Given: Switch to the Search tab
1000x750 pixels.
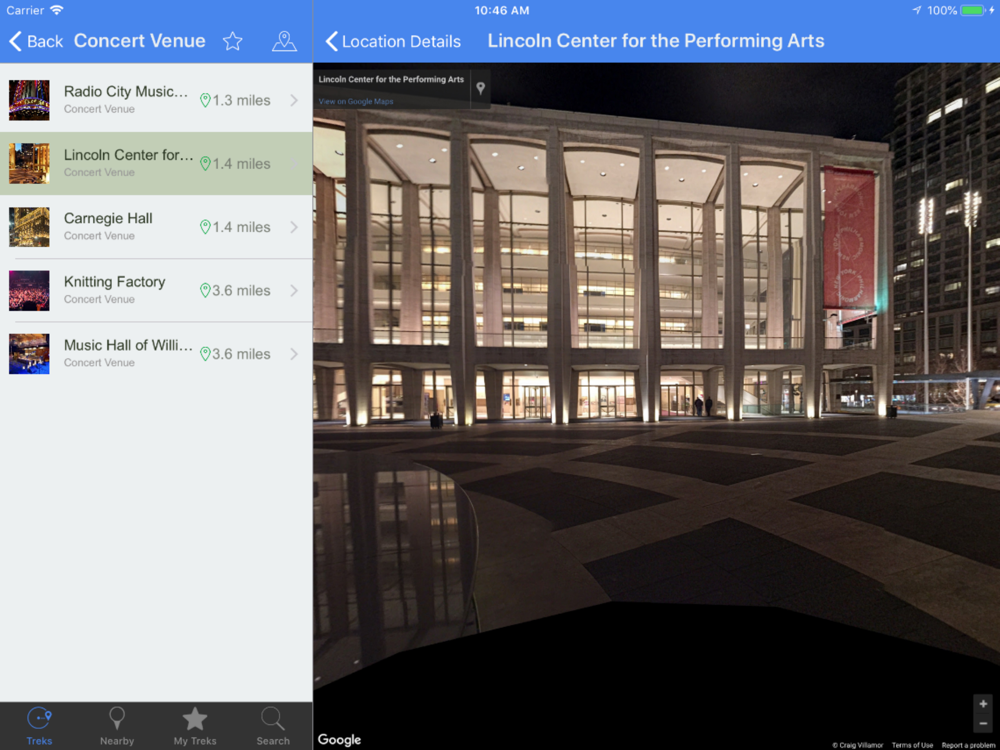Looking at the screenshot, I should tap(273, 726).
